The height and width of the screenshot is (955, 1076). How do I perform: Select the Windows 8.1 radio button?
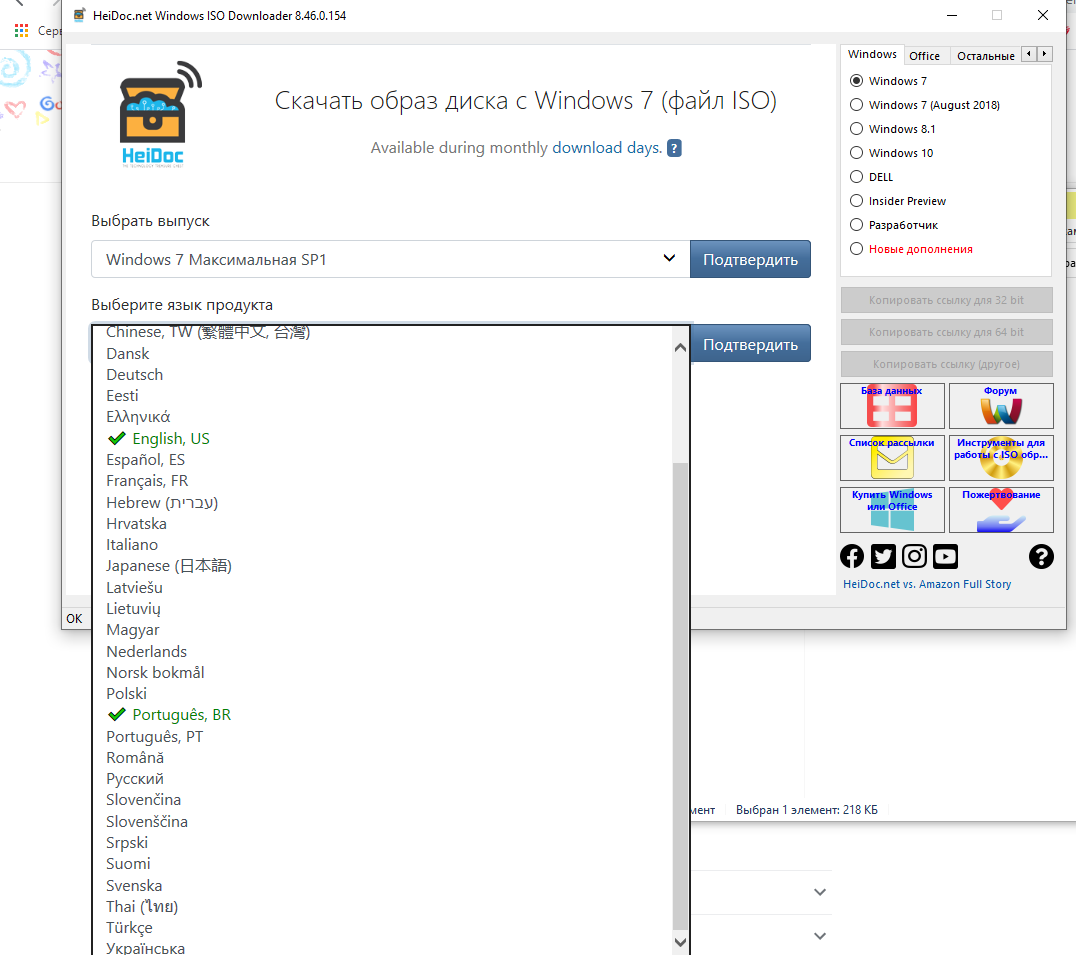tap(856, 129)
